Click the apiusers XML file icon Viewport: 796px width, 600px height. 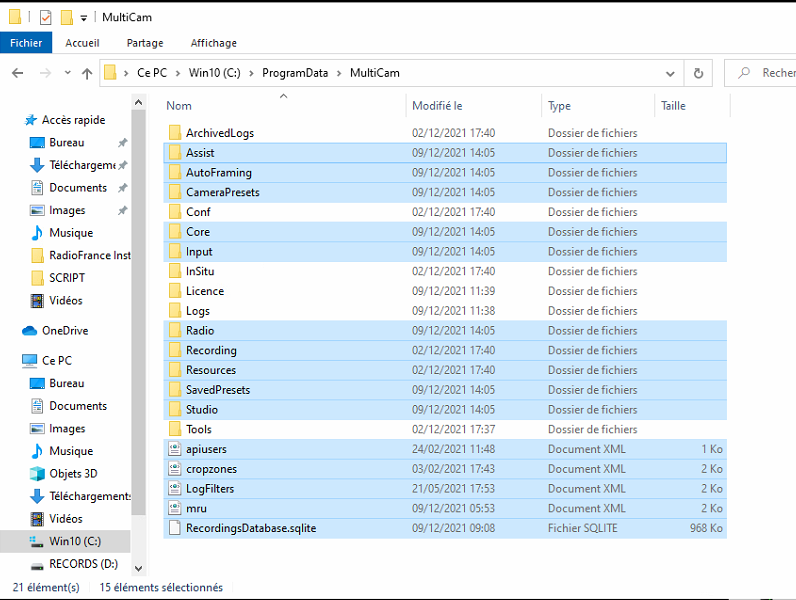click(x=175, y=449)
